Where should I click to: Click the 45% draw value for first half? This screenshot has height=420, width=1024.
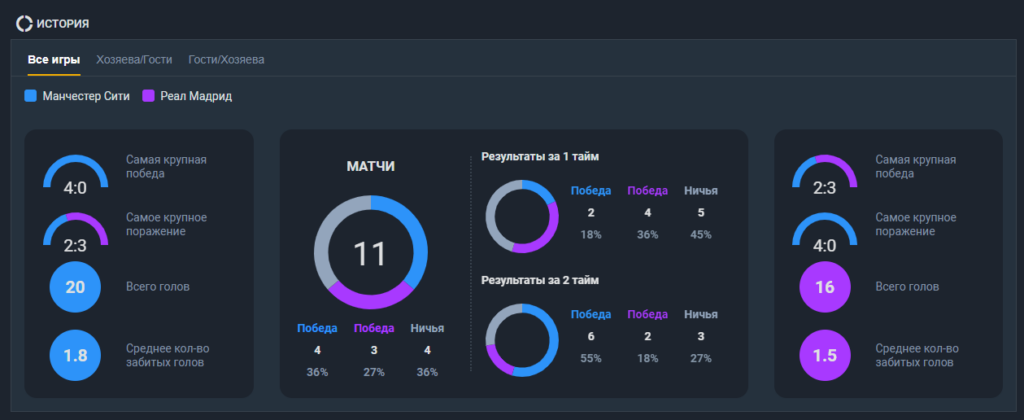tap(701, 234)
